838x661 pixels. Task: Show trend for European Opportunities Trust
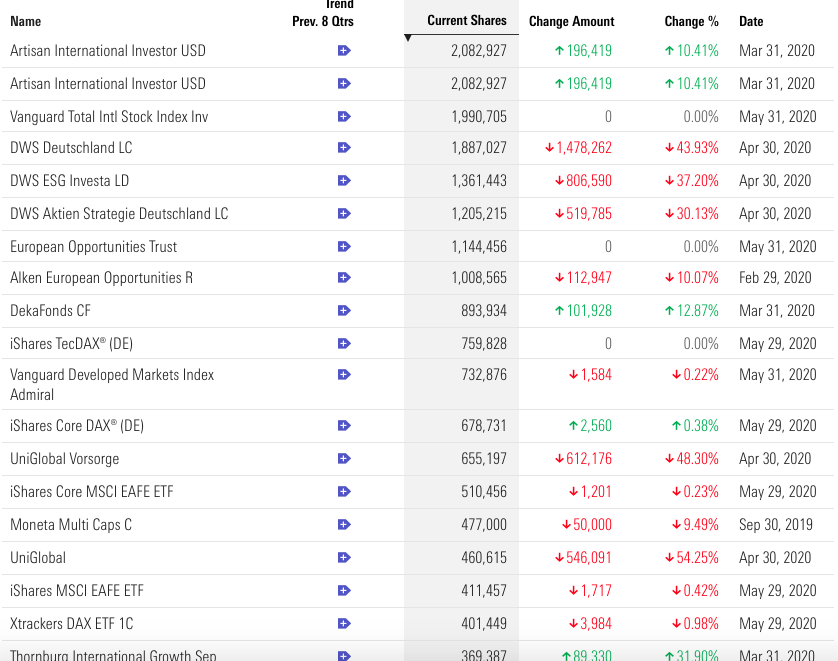point(344,246)
